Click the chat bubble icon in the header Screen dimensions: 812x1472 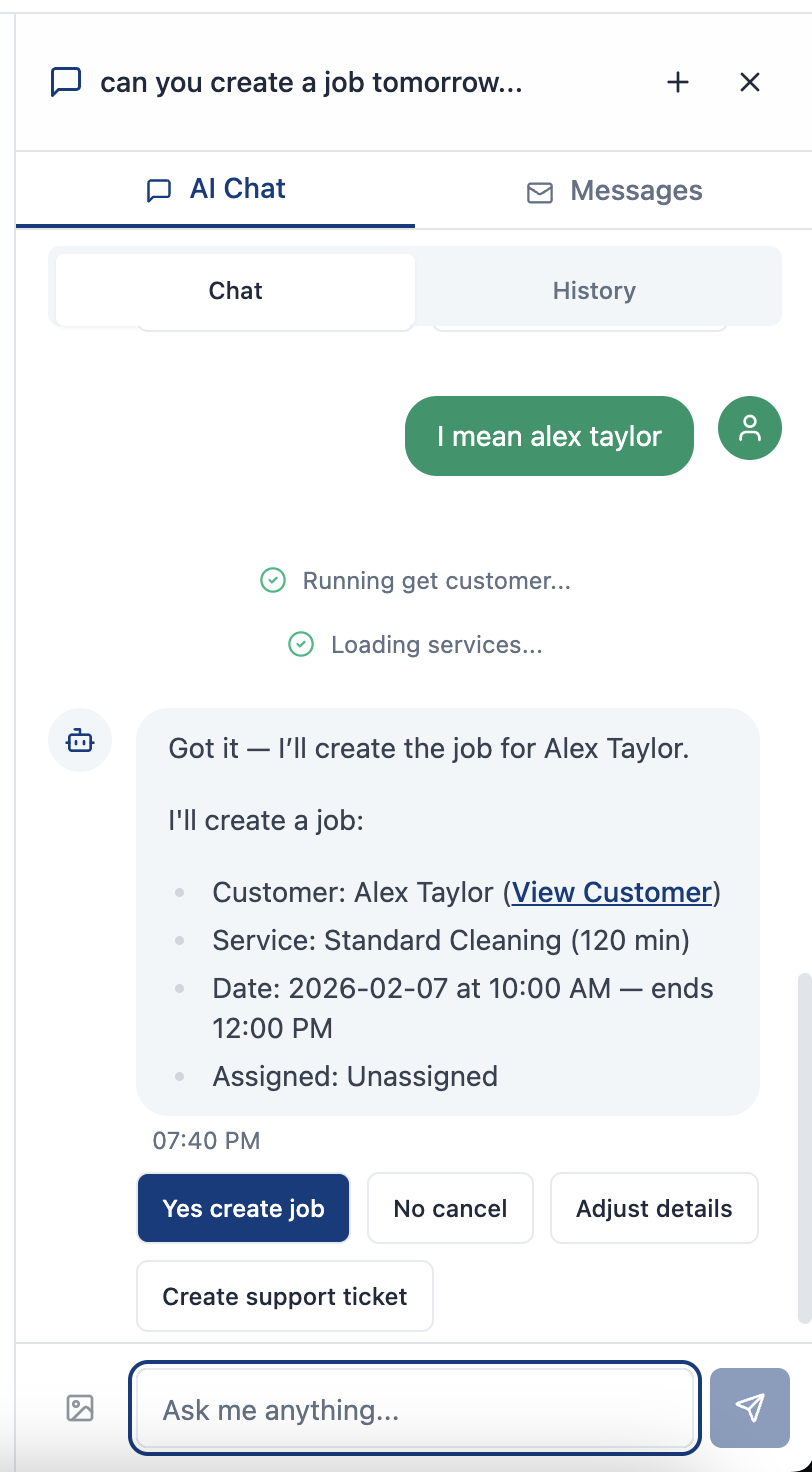(65, 83)
